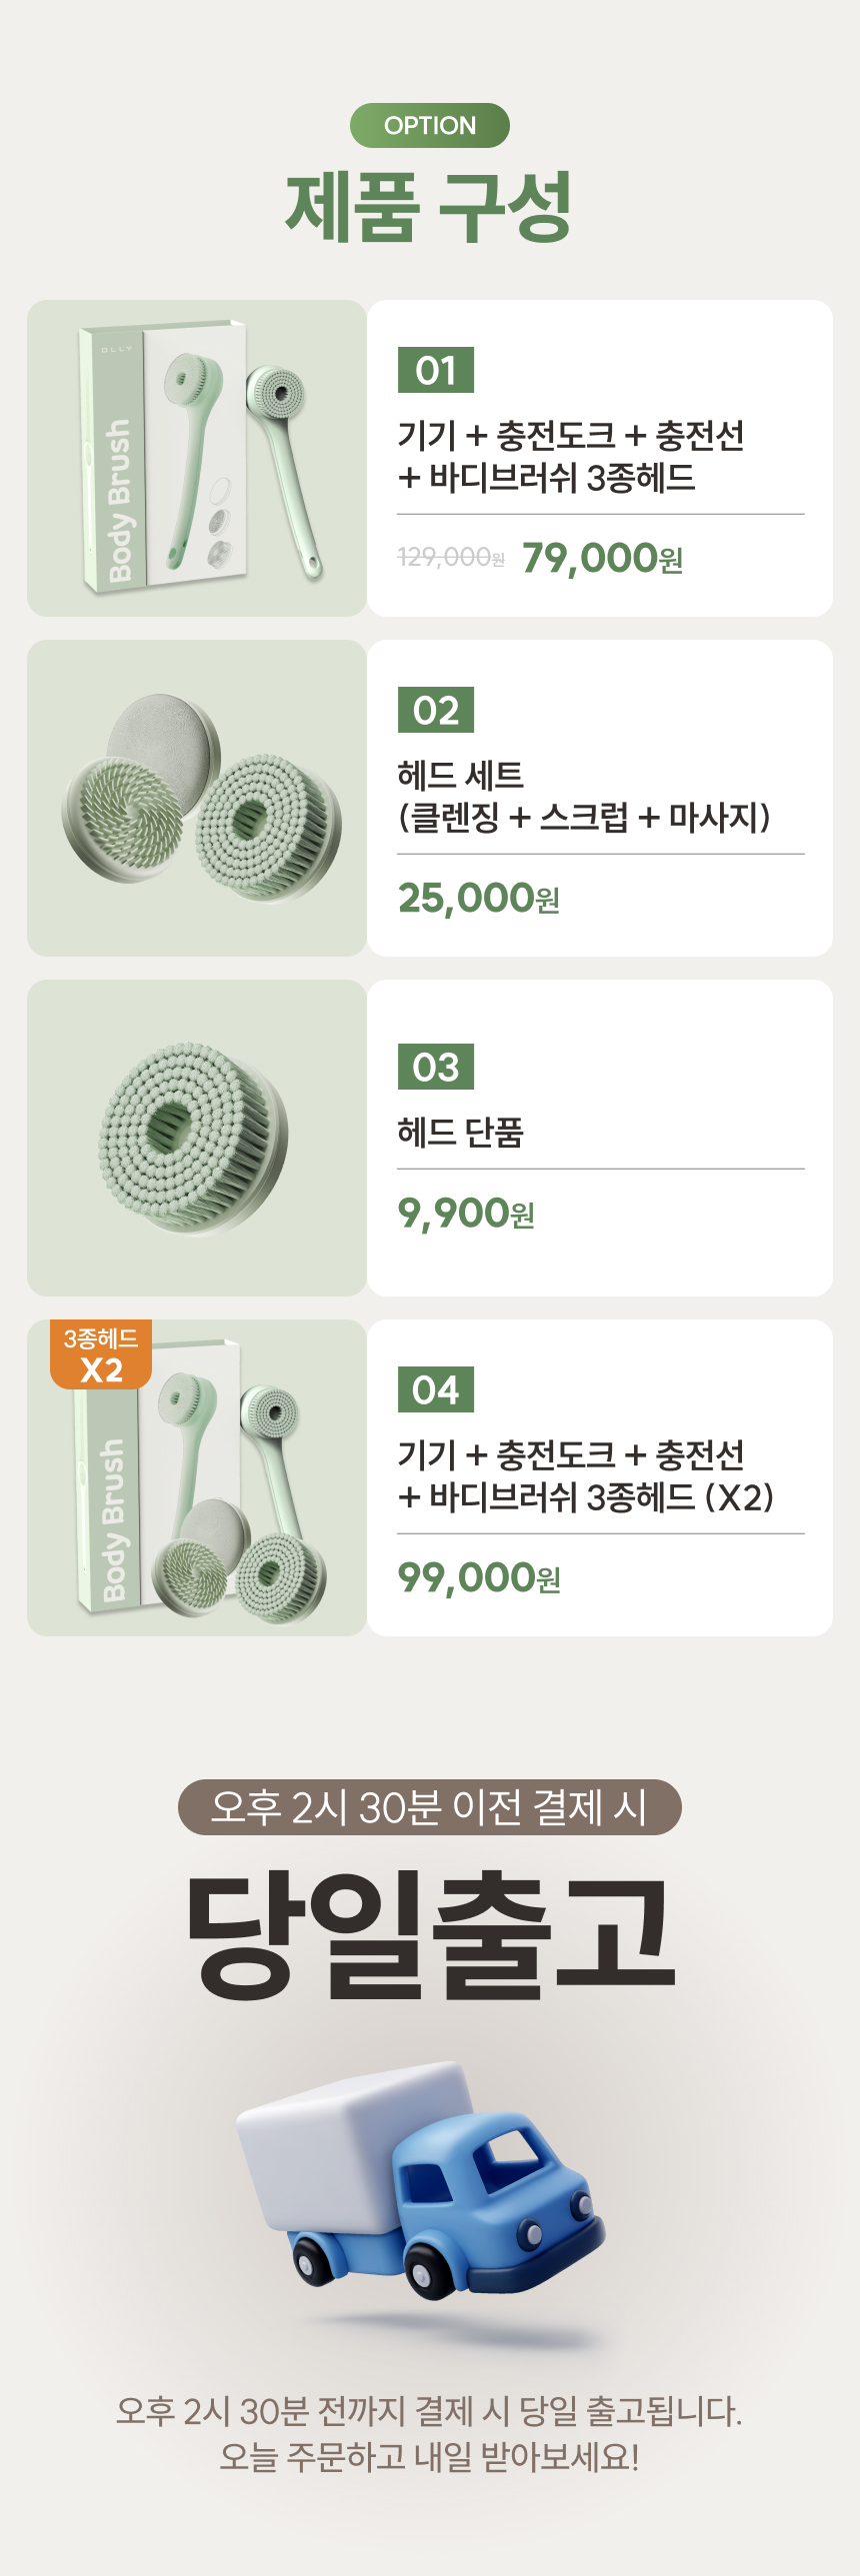Select the 25,000원 head set price
The width and height of the screenshot is (860, 2576).
[478, 898]
